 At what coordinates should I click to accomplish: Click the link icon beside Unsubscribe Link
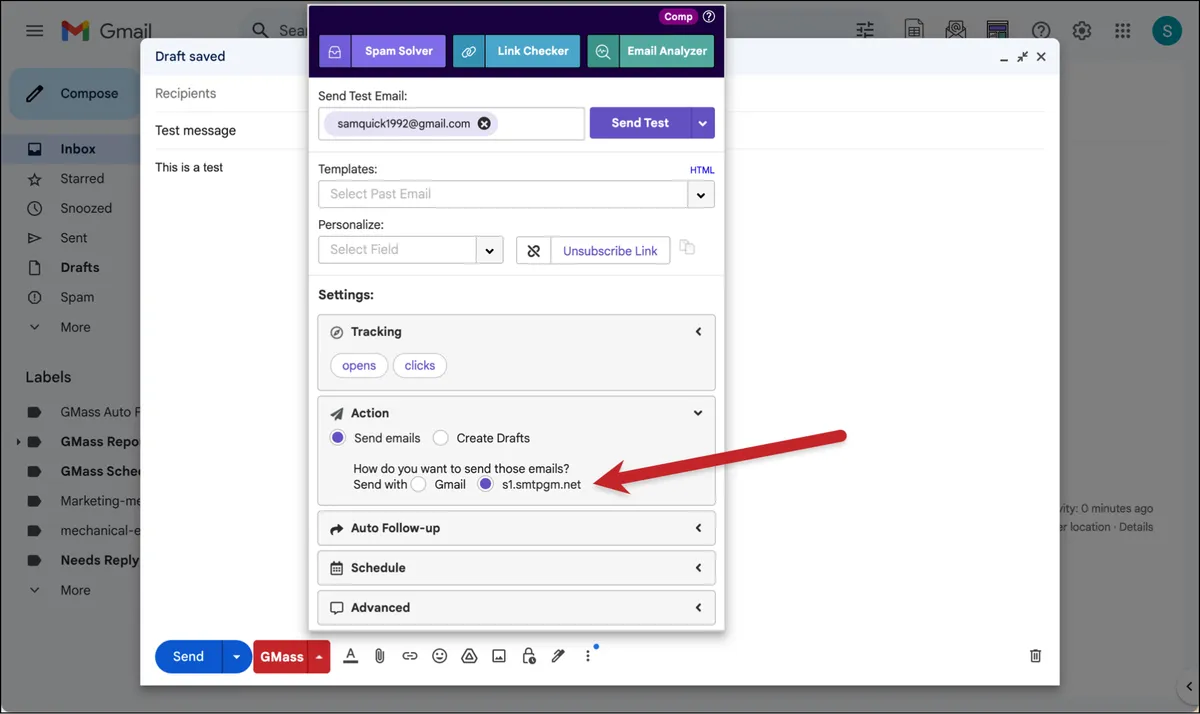pyautogui.click(x=534, y=250)
